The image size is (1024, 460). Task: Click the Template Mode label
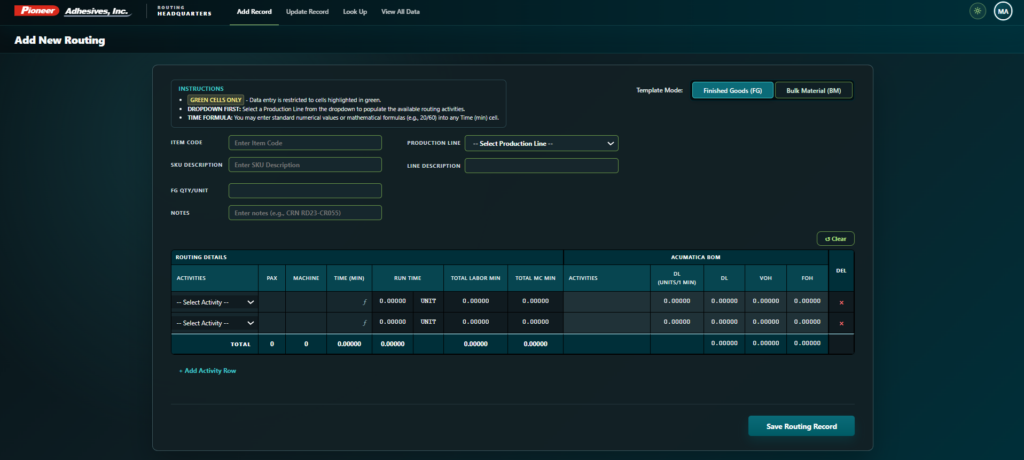[x=660, y=90]
